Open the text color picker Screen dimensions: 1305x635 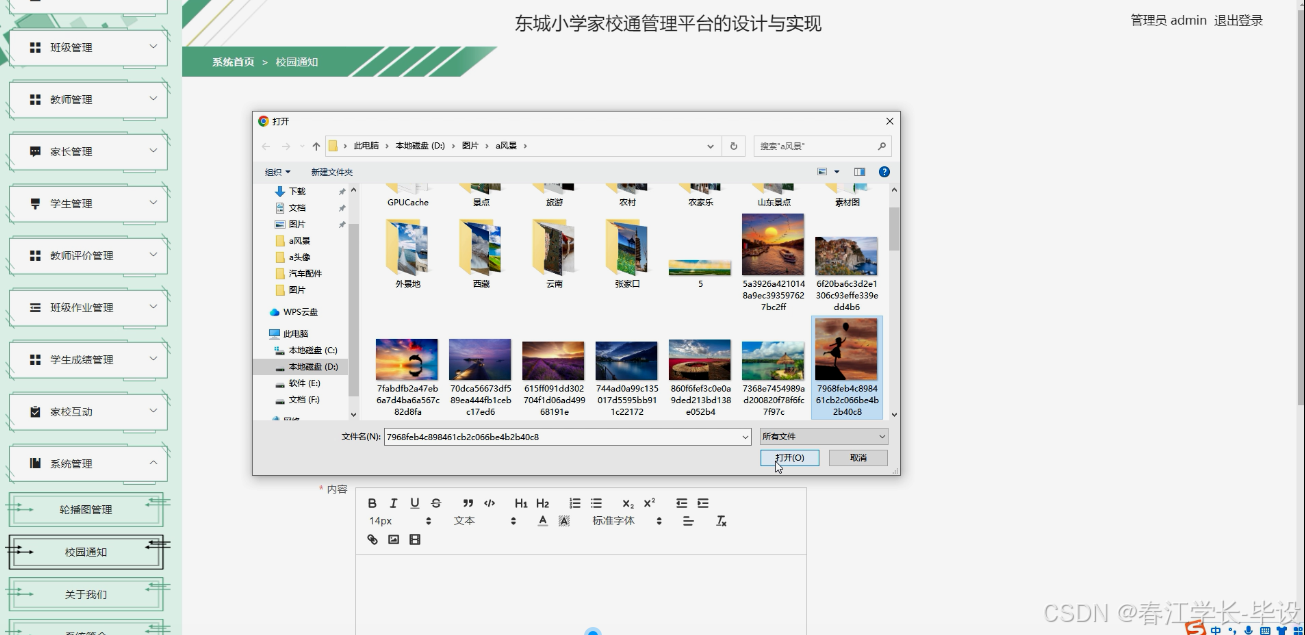point(542,521)
